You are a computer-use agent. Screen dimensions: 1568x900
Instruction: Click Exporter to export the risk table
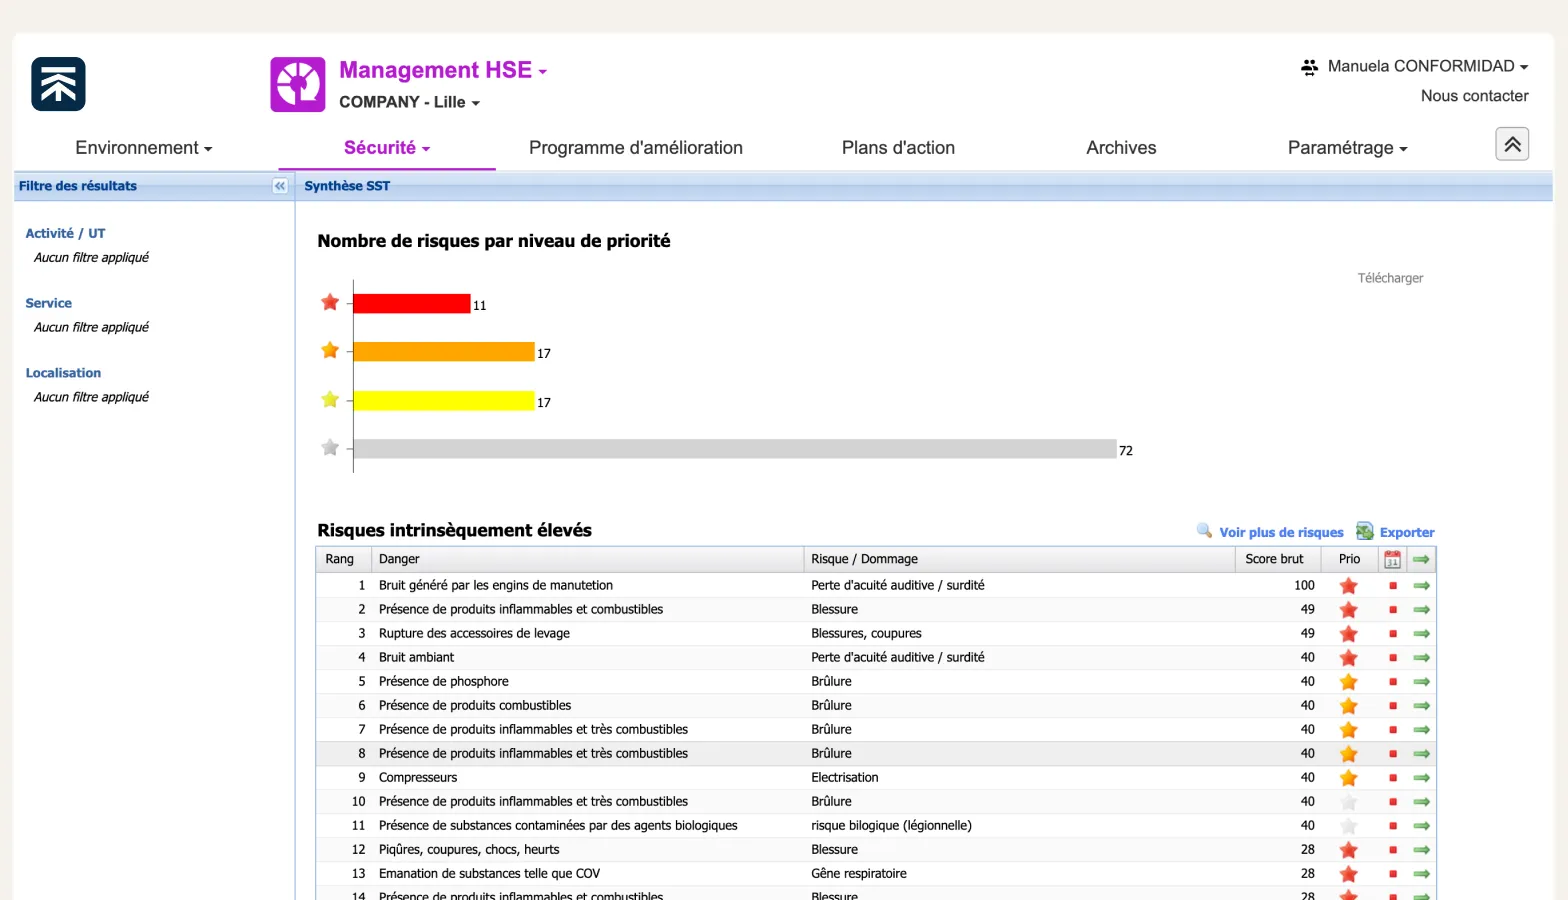click(x=1406, y=532)
